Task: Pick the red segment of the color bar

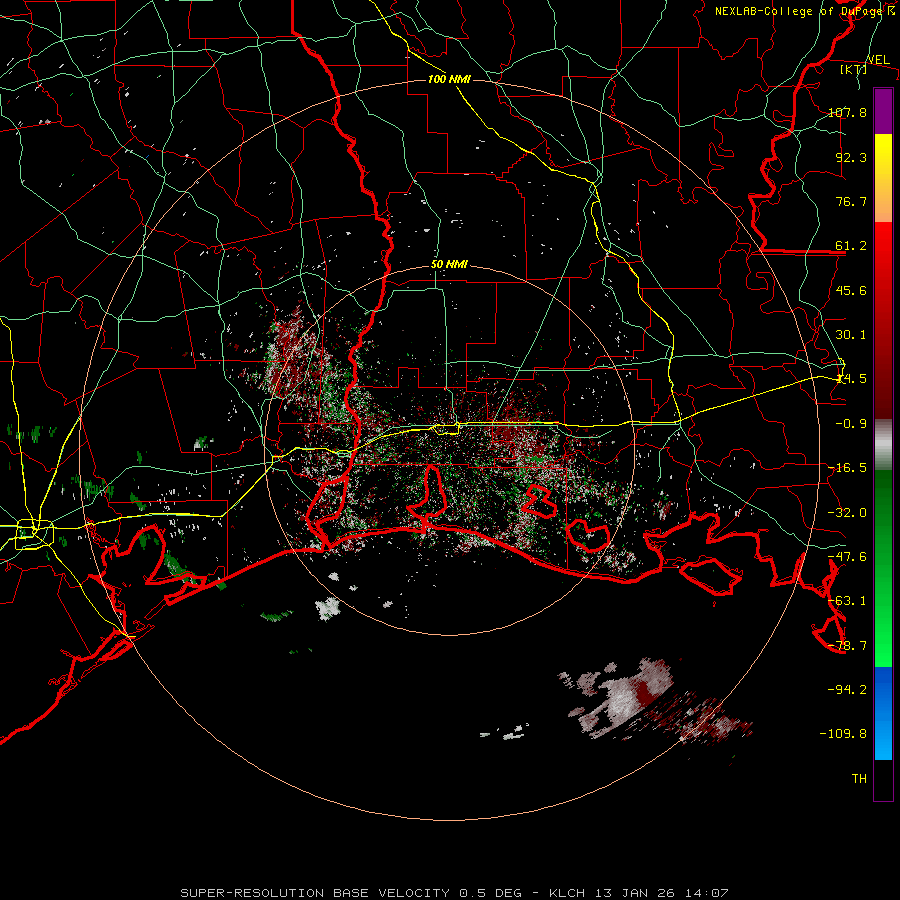Action: (x=883, y=320)
